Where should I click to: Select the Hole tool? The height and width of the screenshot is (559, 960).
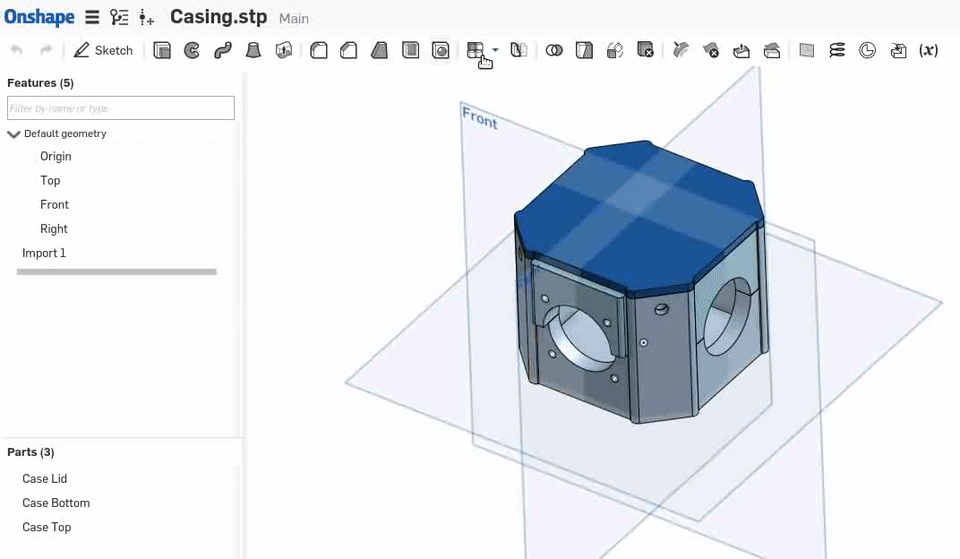(x=440, y=50)
